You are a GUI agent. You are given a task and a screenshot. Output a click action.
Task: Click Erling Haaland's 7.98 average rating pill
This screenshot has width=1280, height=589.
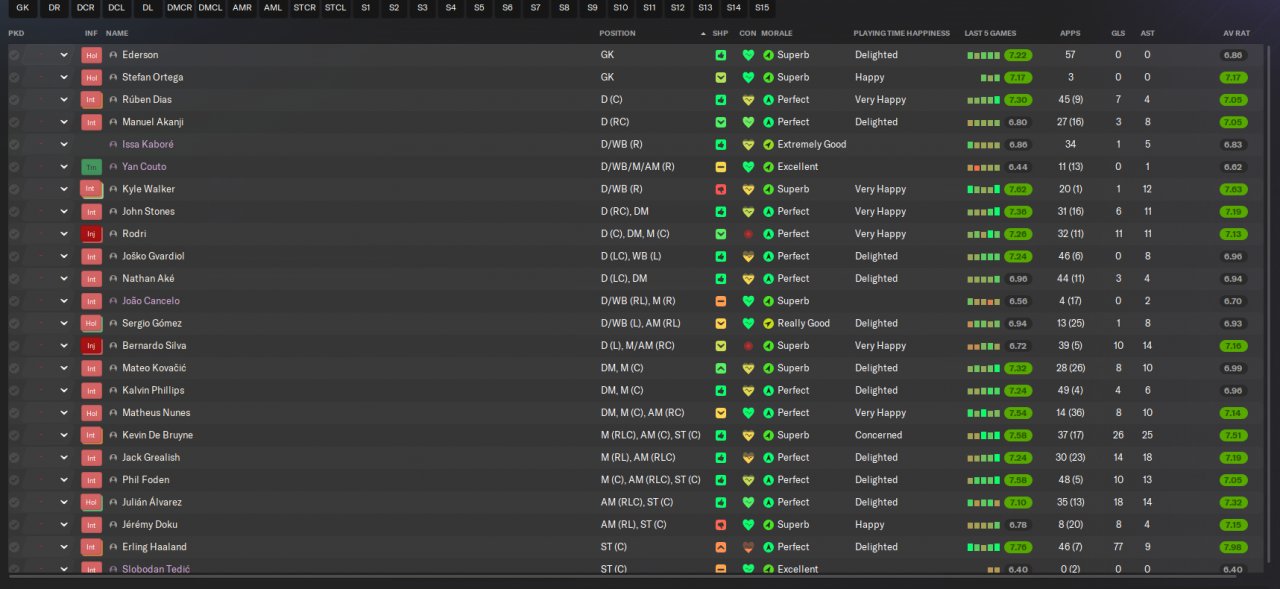click(1233, 547)
